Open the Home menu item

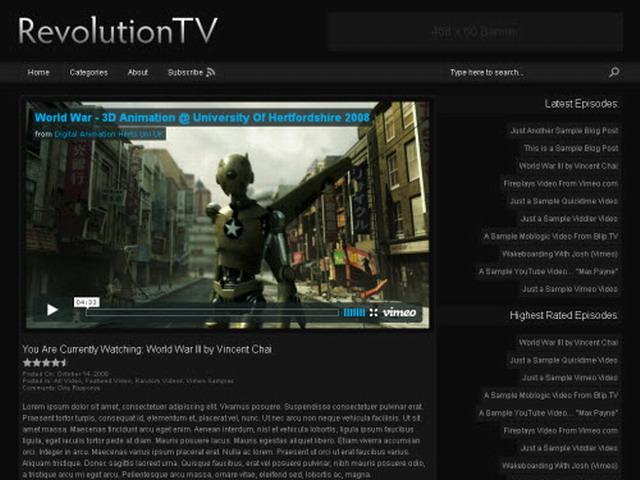coord(38,73)
